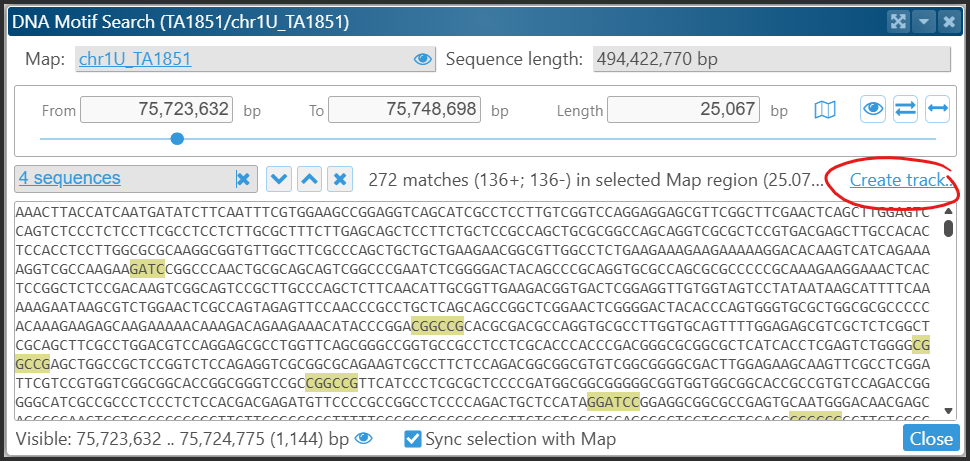Screen dimensions: 970x461
Task: Click the eye button in the range toolbar
Action: pyautogui.click(x=873, y=110)
